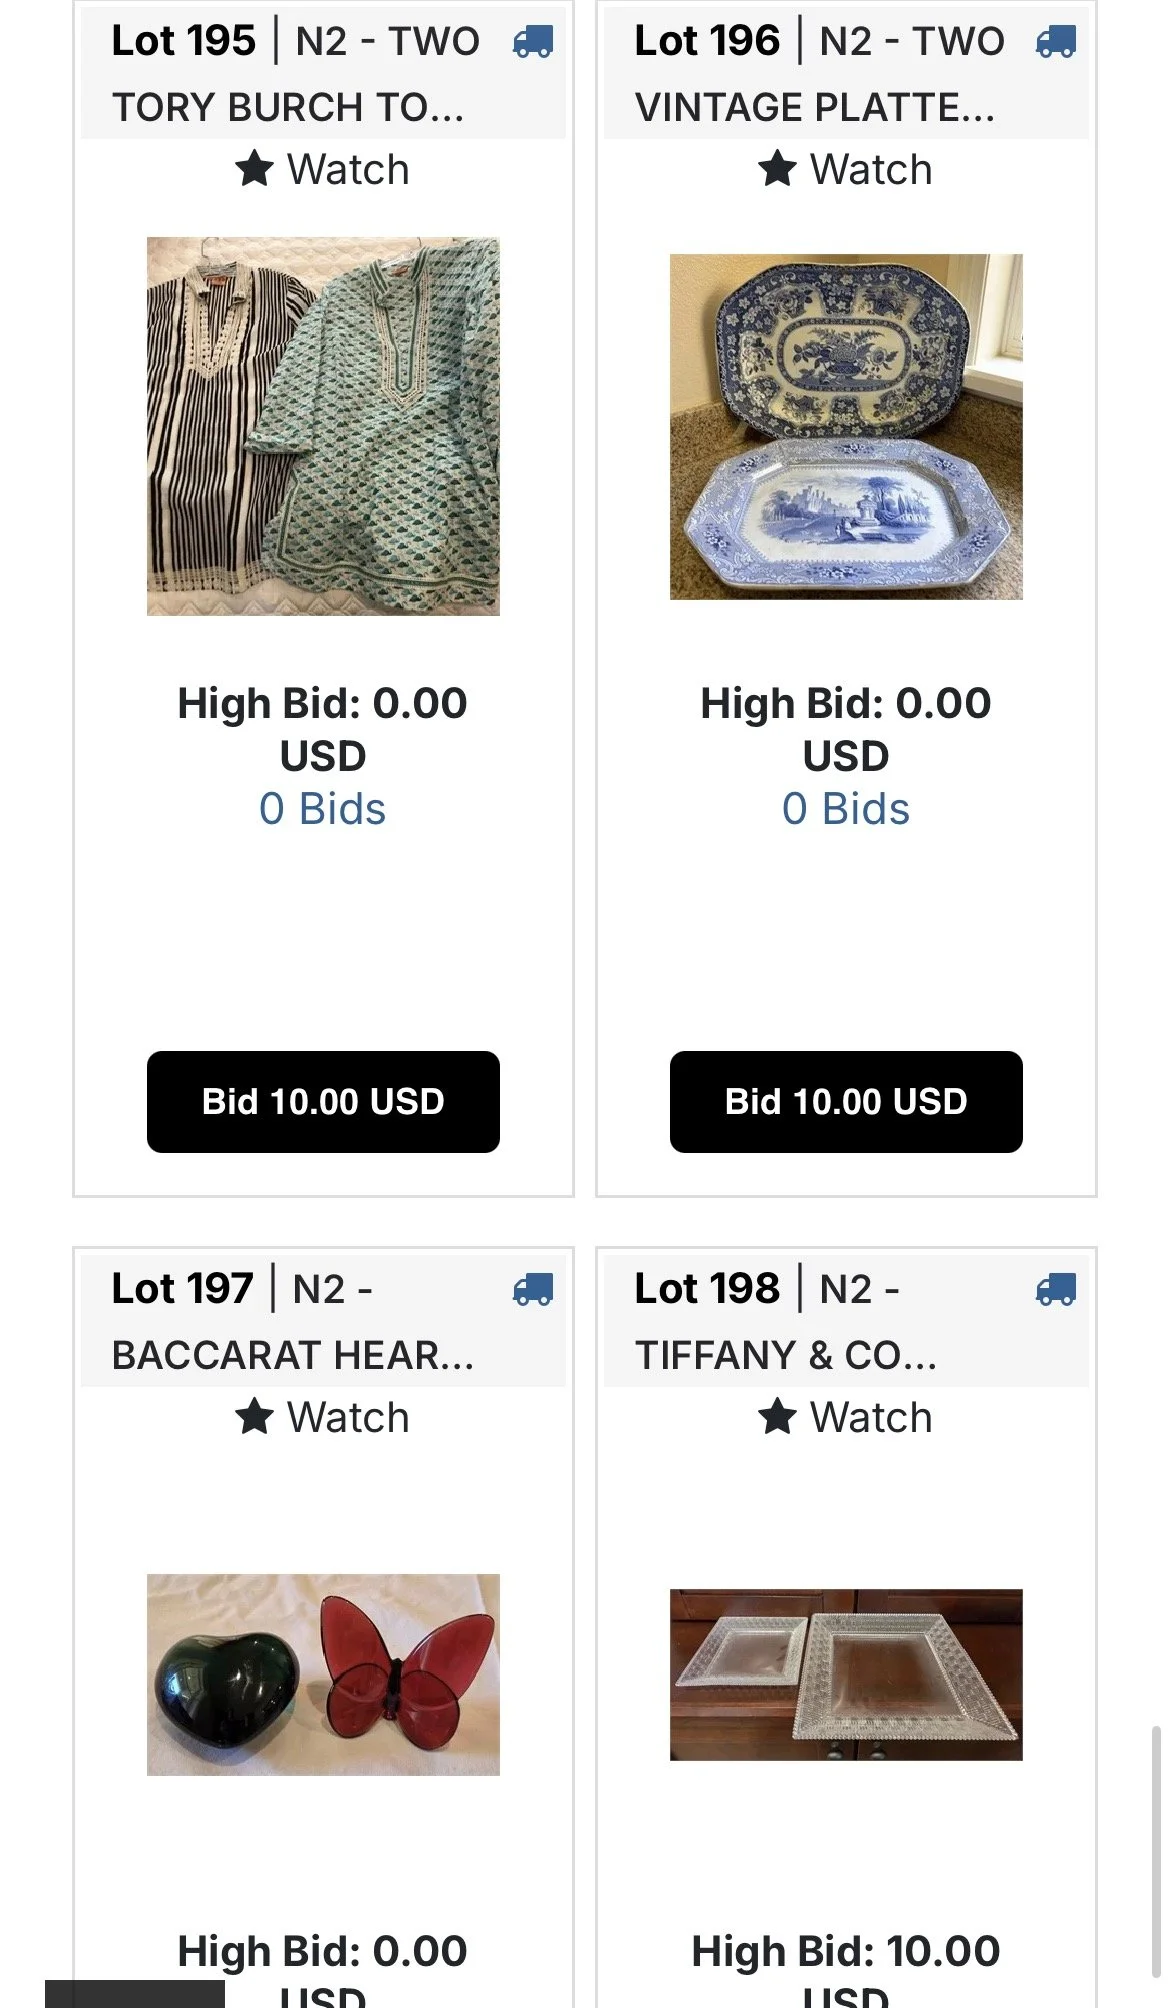Click the shipping truck icon on Lot 198
This screenshot has width=1170, height=2008.
tap(1055, 1290)
